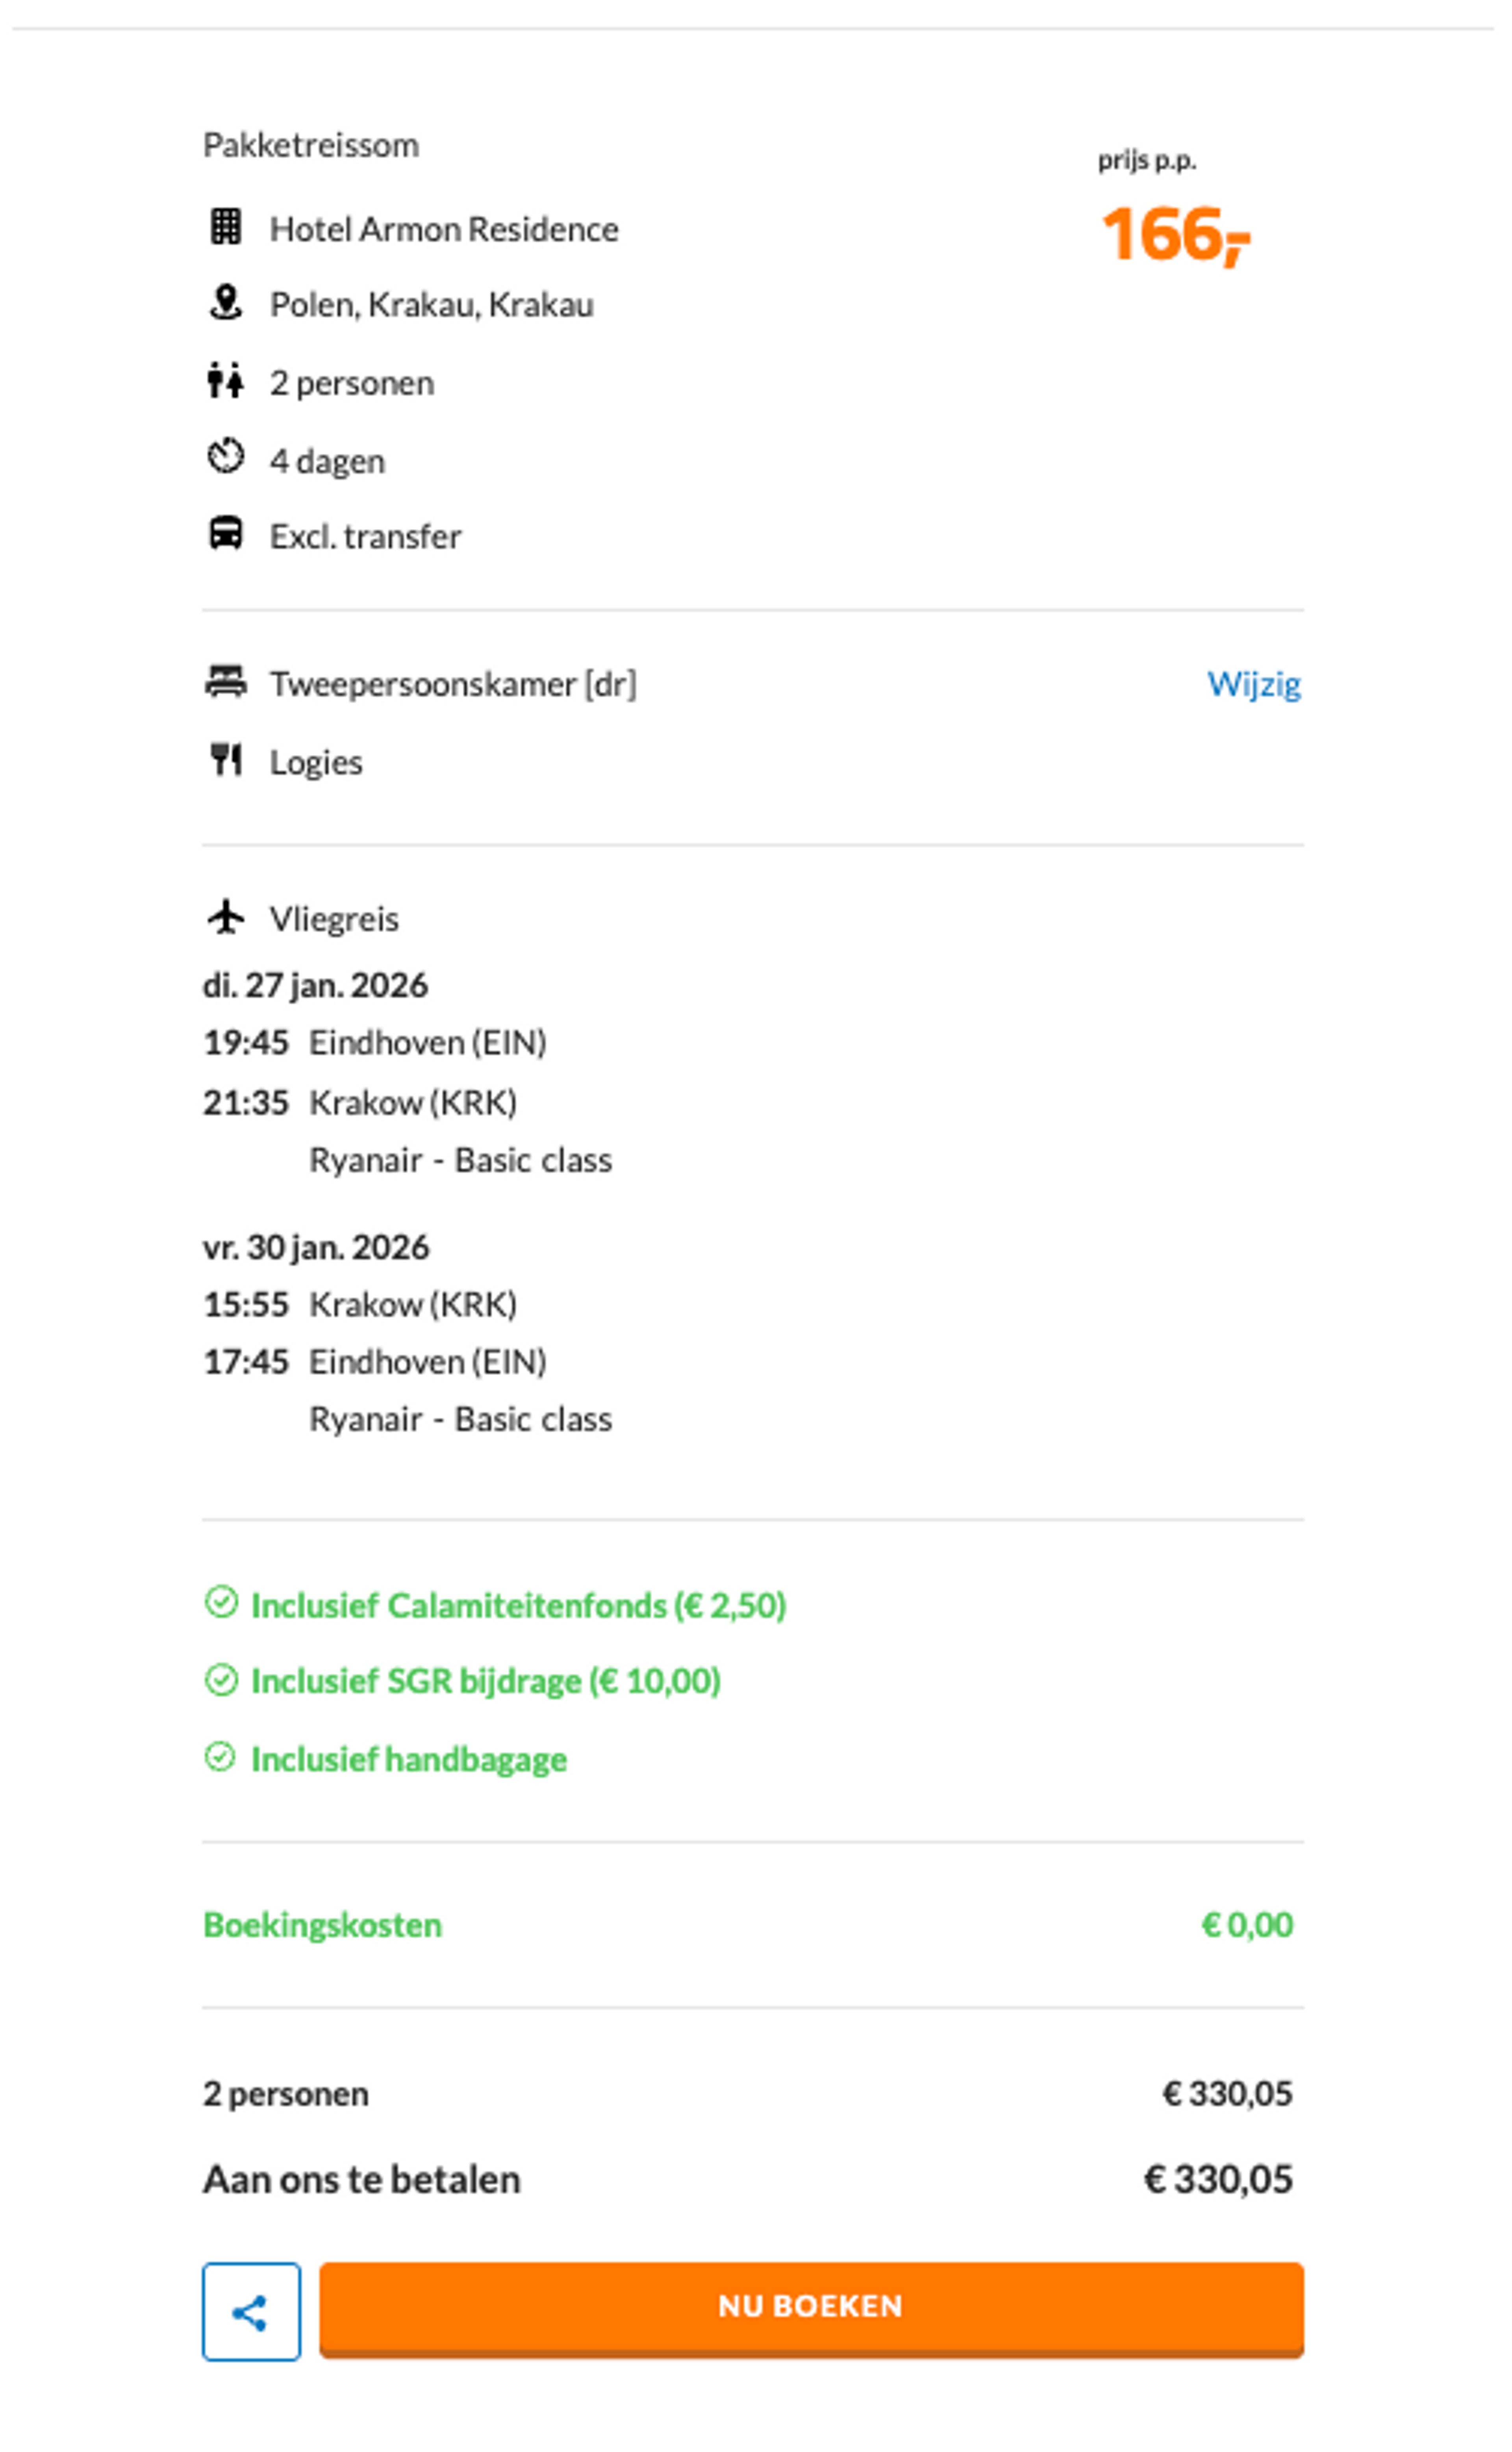Click the bus transfer icon

coord(226,534)
